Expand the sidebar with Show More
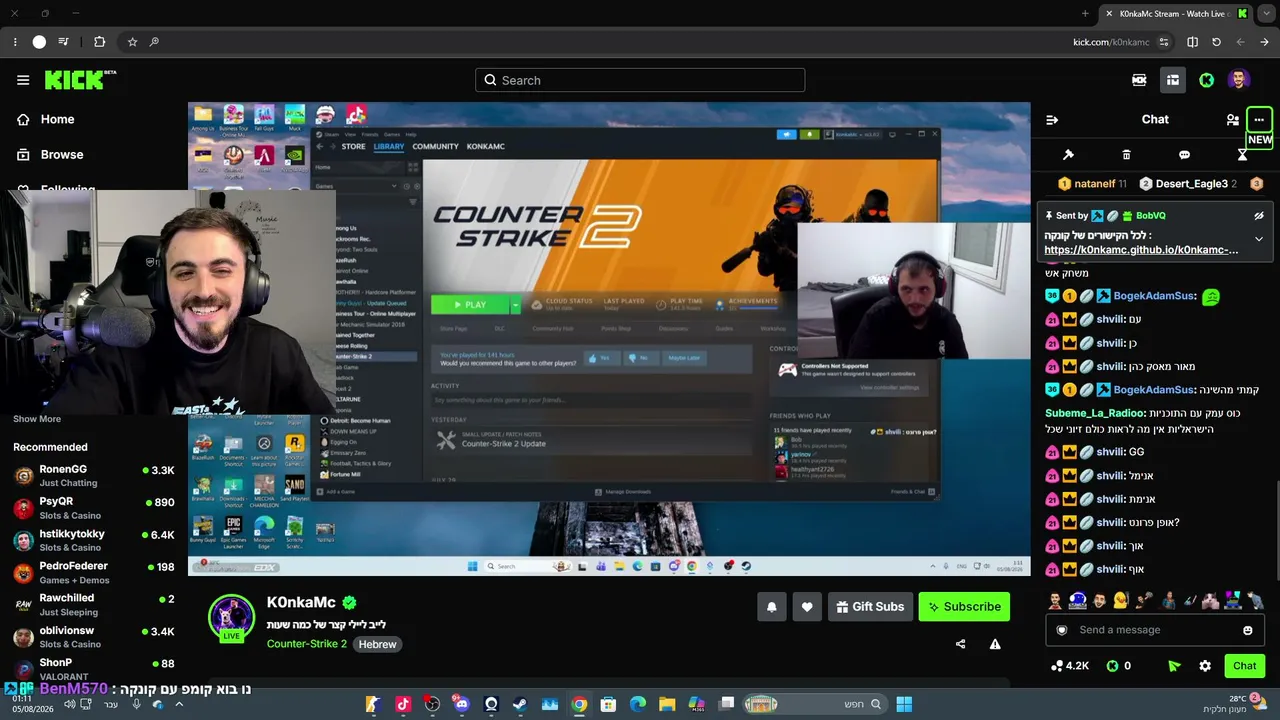Screen dimensions: 1280x720 pos(37,419)
